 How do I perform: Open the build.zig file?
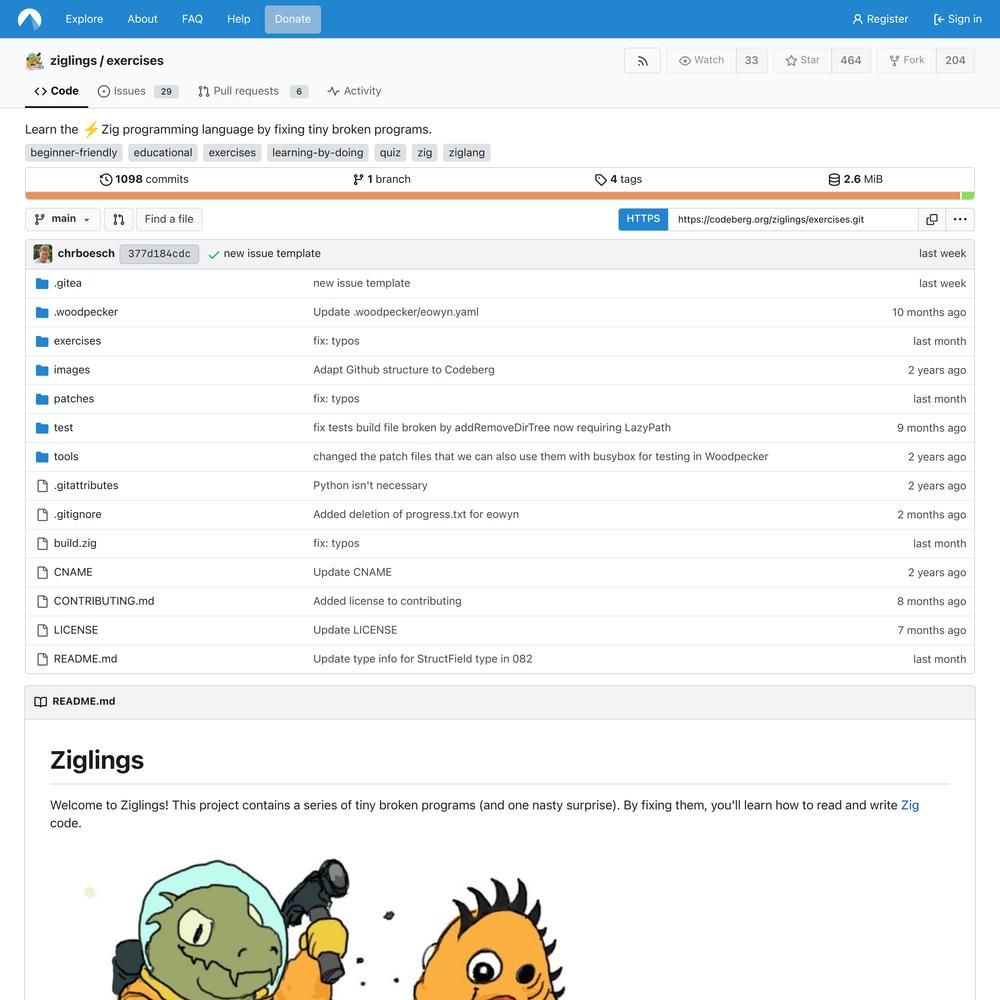click(x=75, y=543)
